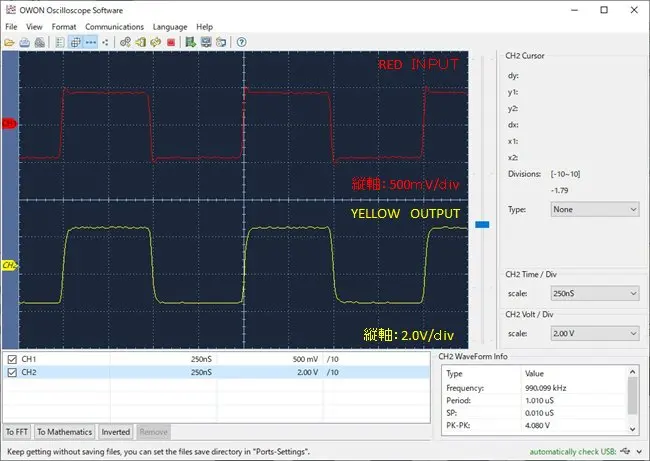The image size is (650, 461).
Task: Click the print icon in the toolbar
Action: point(24,42)
